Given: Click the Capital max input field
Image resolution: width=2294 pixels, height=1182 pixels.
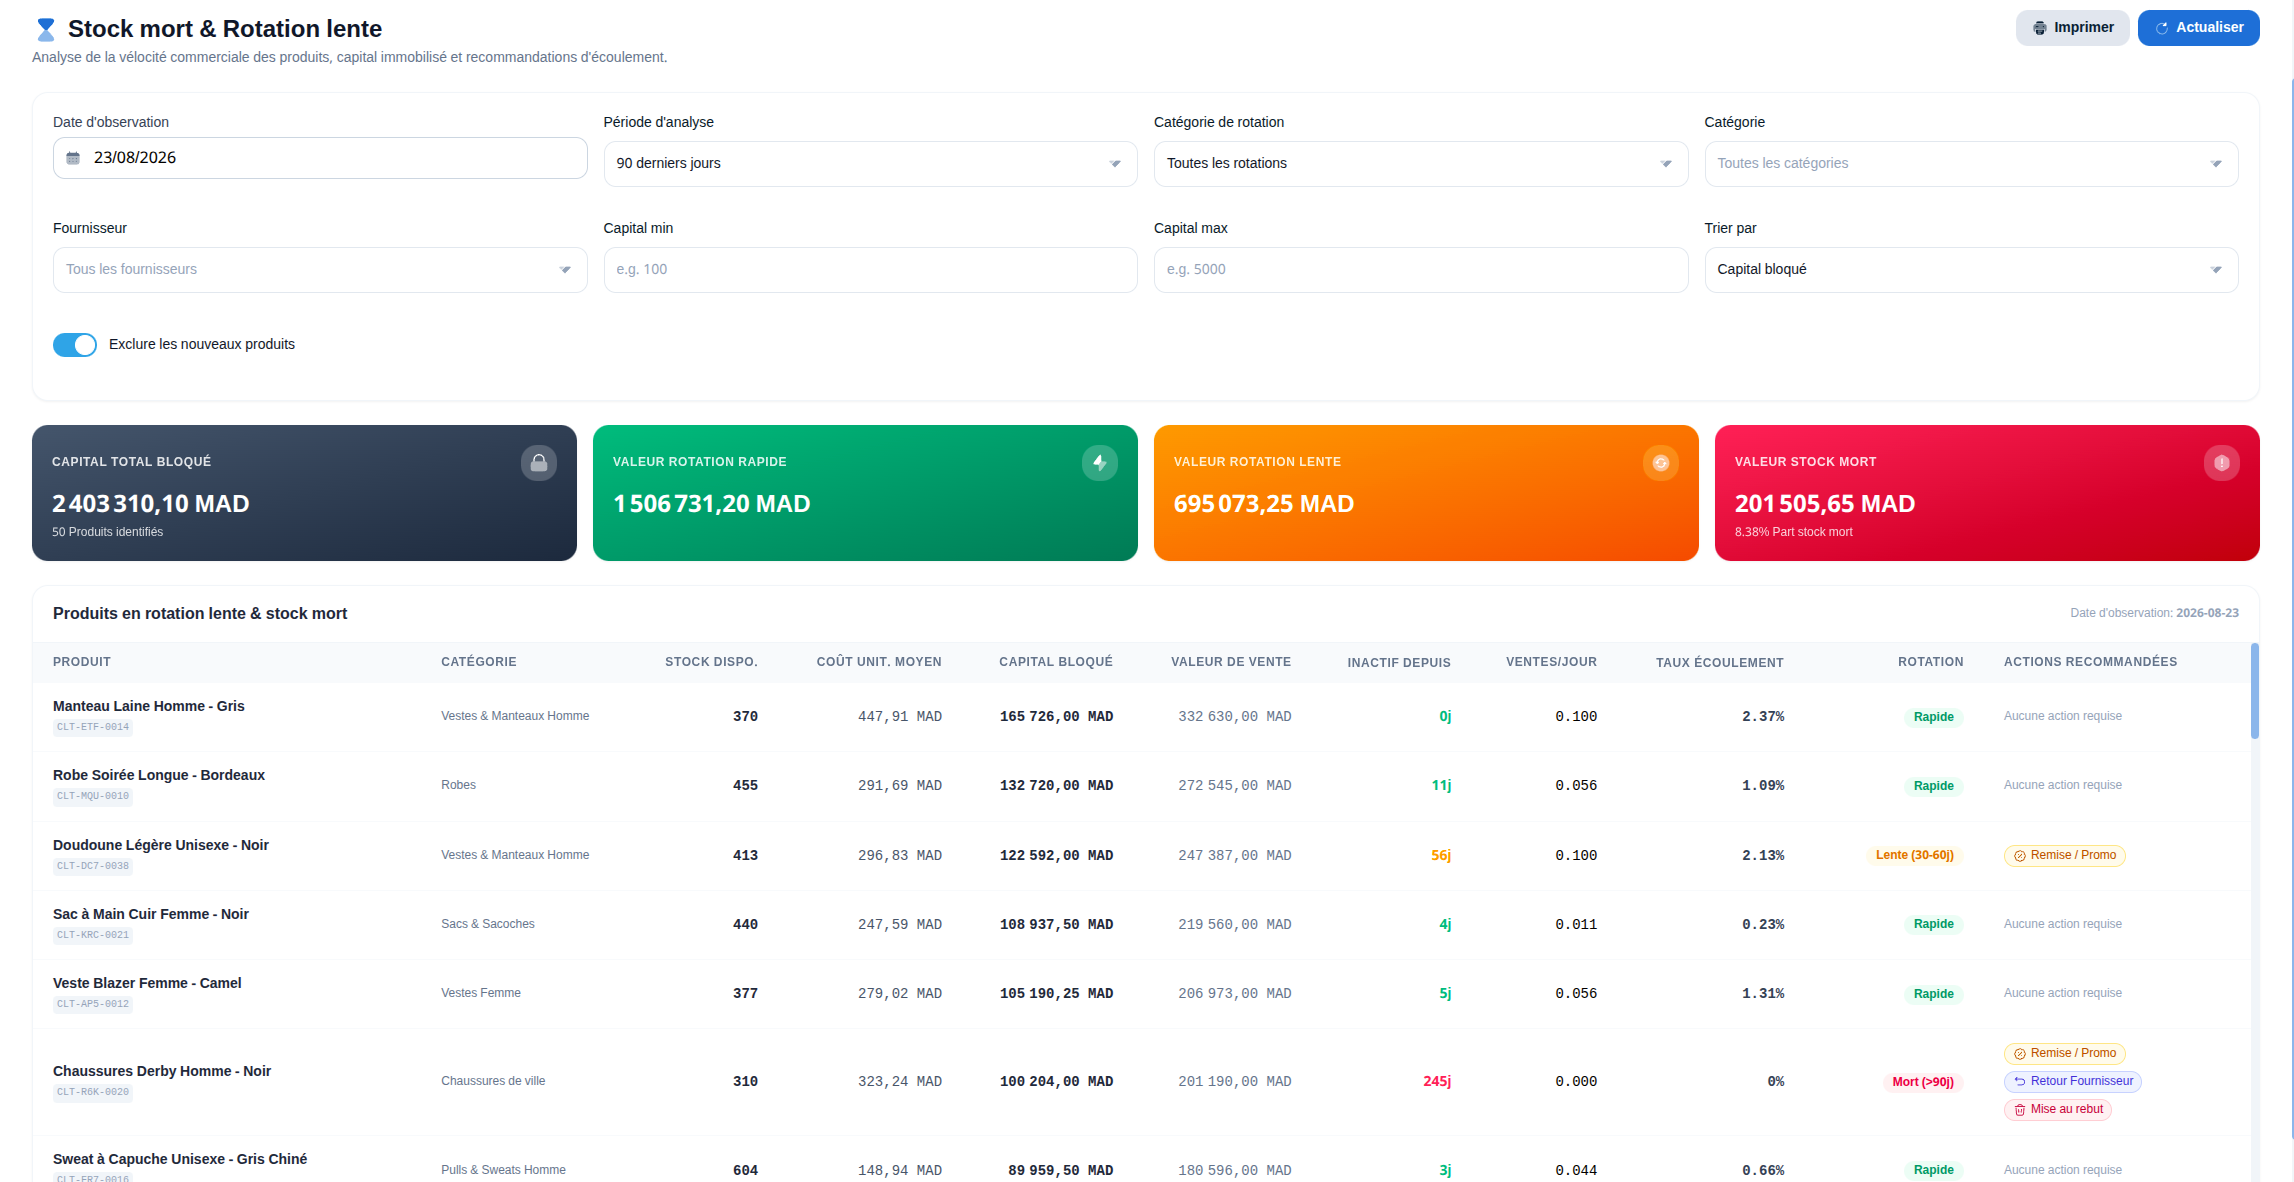Looking at the screenshot, I should 1420,270.
